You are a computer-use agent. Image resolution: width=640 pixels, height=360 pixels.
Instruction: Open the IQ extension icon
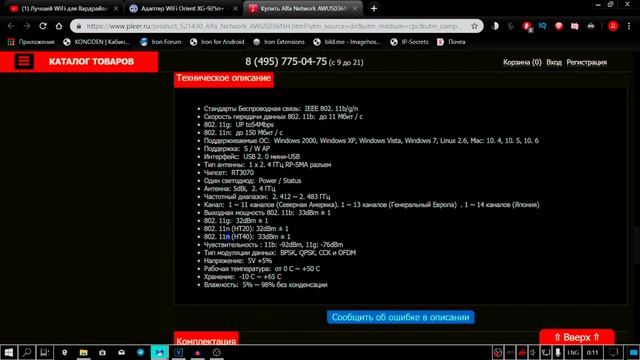coord(542,26)
